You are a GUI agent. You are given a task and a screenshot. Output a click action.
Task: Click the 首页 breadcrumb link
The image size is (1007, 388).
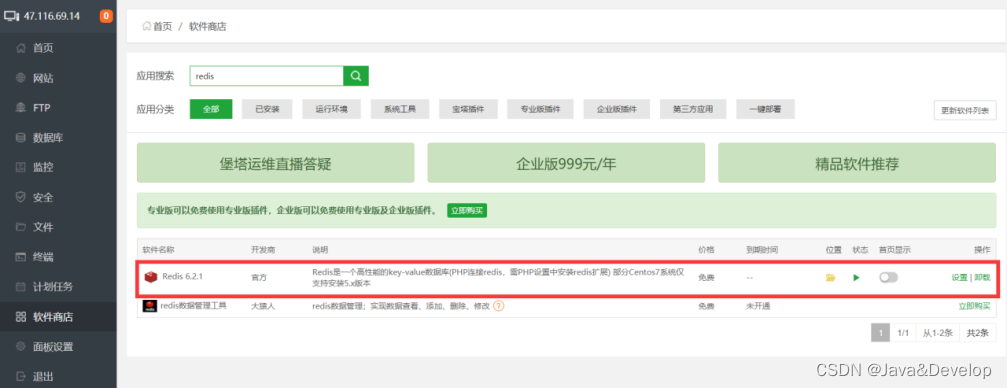pos(162,26)
